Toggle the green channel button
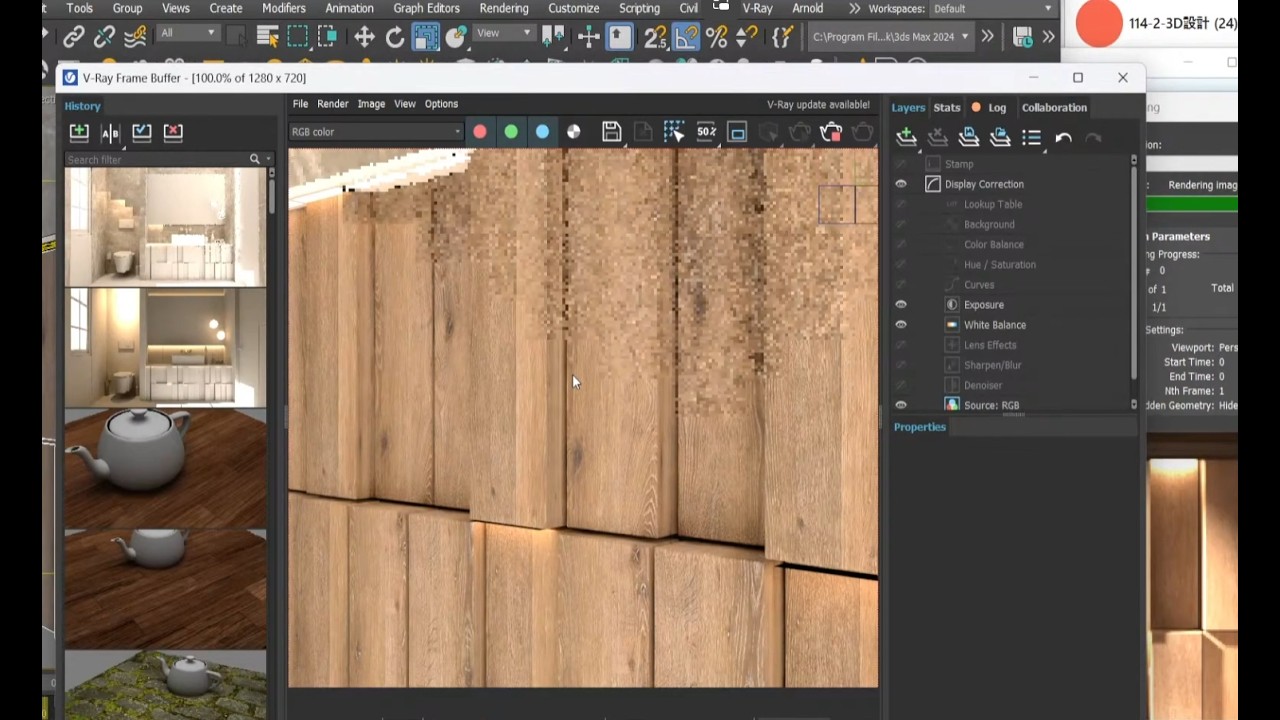1280x720 pixels. point(511,132)
